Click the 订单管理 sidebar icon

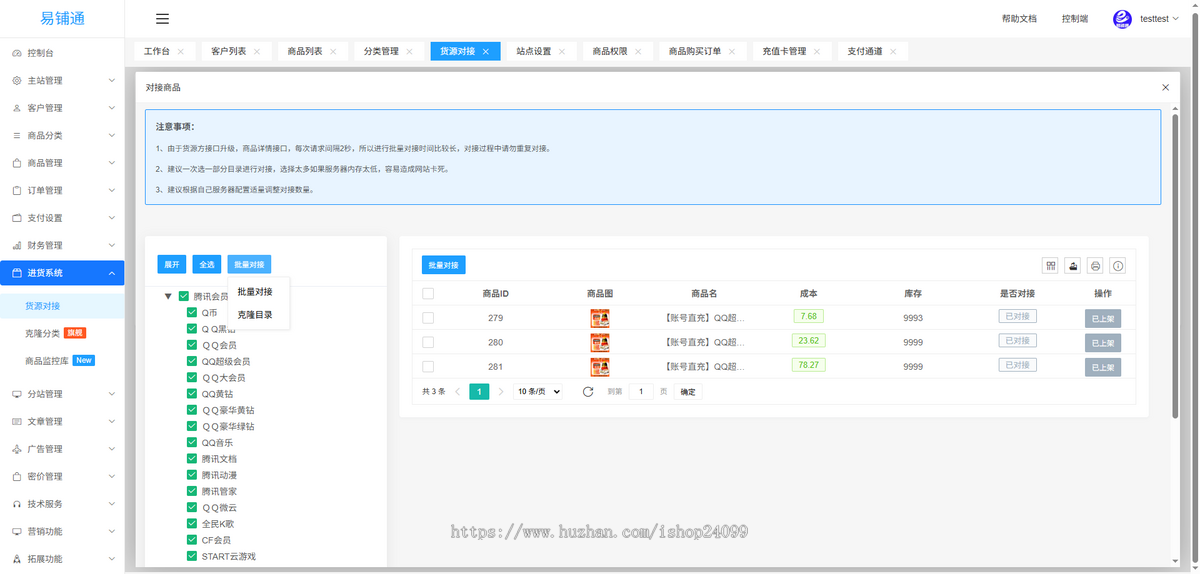point(17,190)
